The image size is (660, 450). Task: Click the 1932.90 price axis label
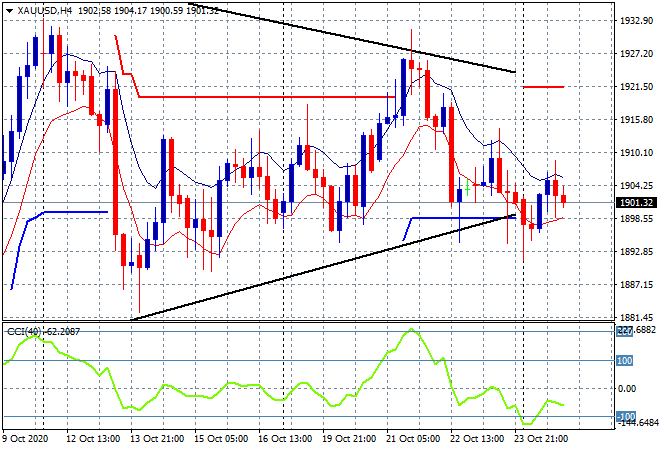point(636,21)
